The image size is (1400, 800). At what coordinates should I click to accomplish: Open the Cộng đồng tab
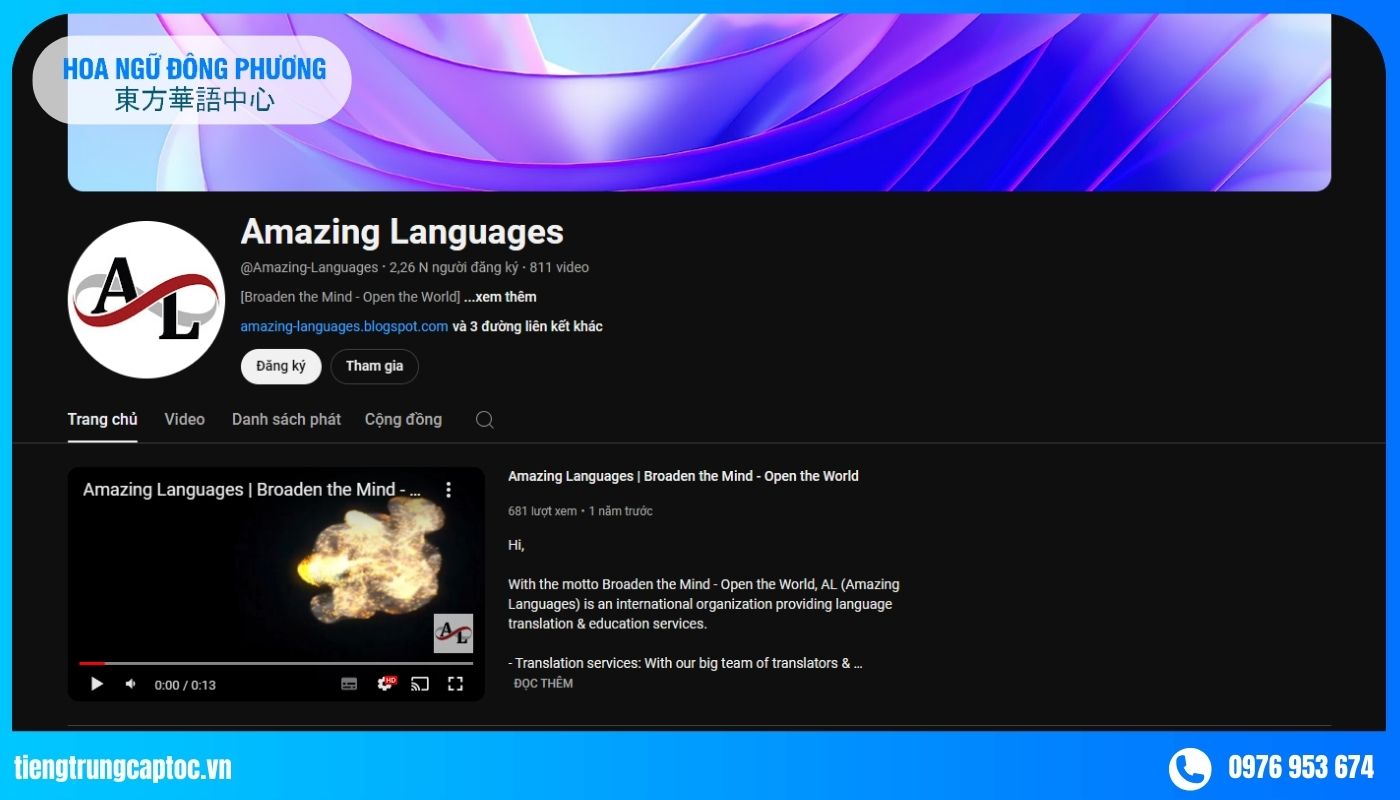[x=403, y=420]
